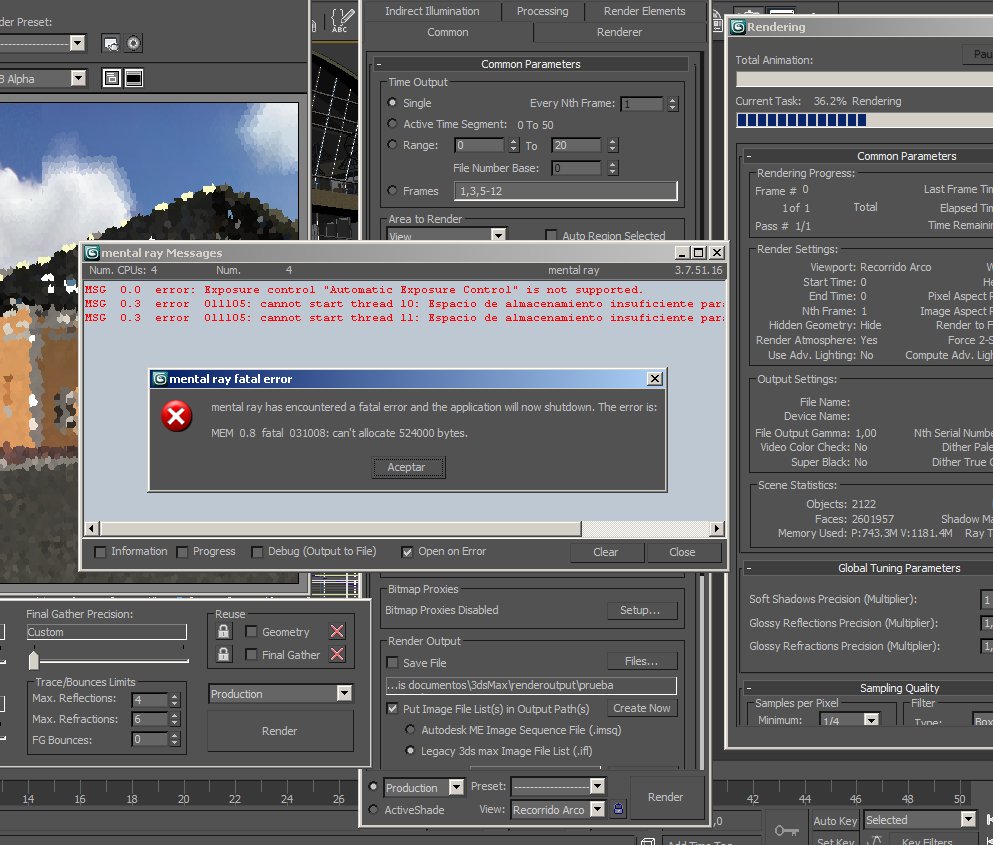The height and width of the screenshot is (845, 993).
Task: Click the Messages horizontal scrollbar thumb
Action: click(340, 528)
